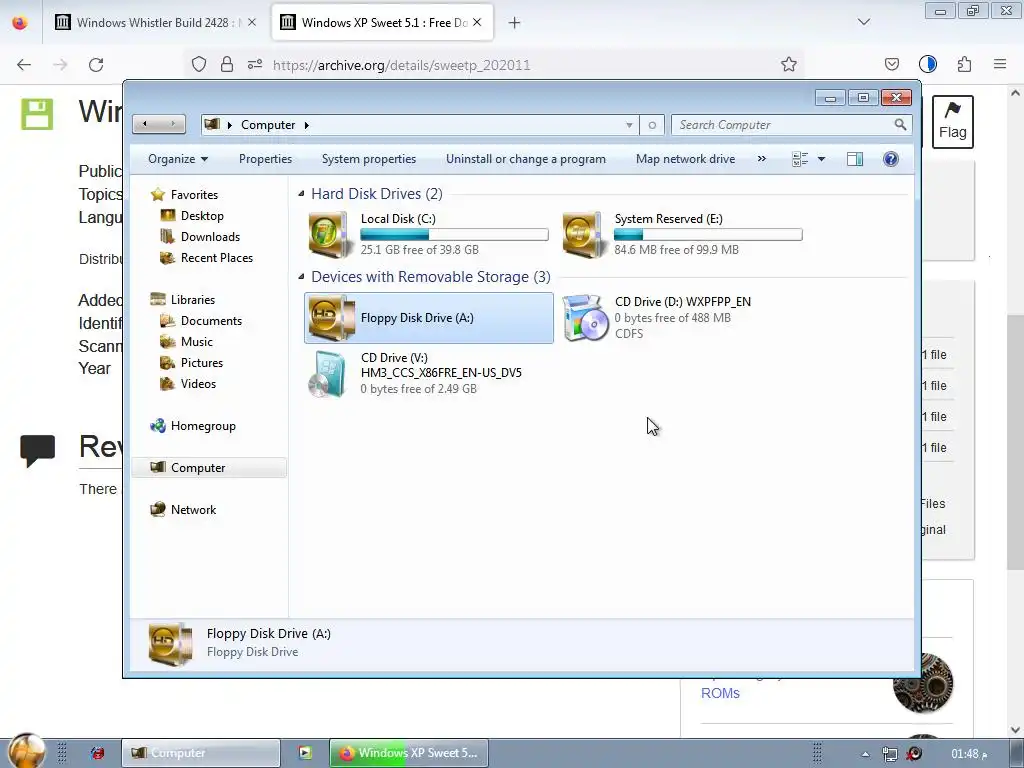Click Explorer back arrow button
This screenshot has height=768, width=1024.
coord(145,124)
